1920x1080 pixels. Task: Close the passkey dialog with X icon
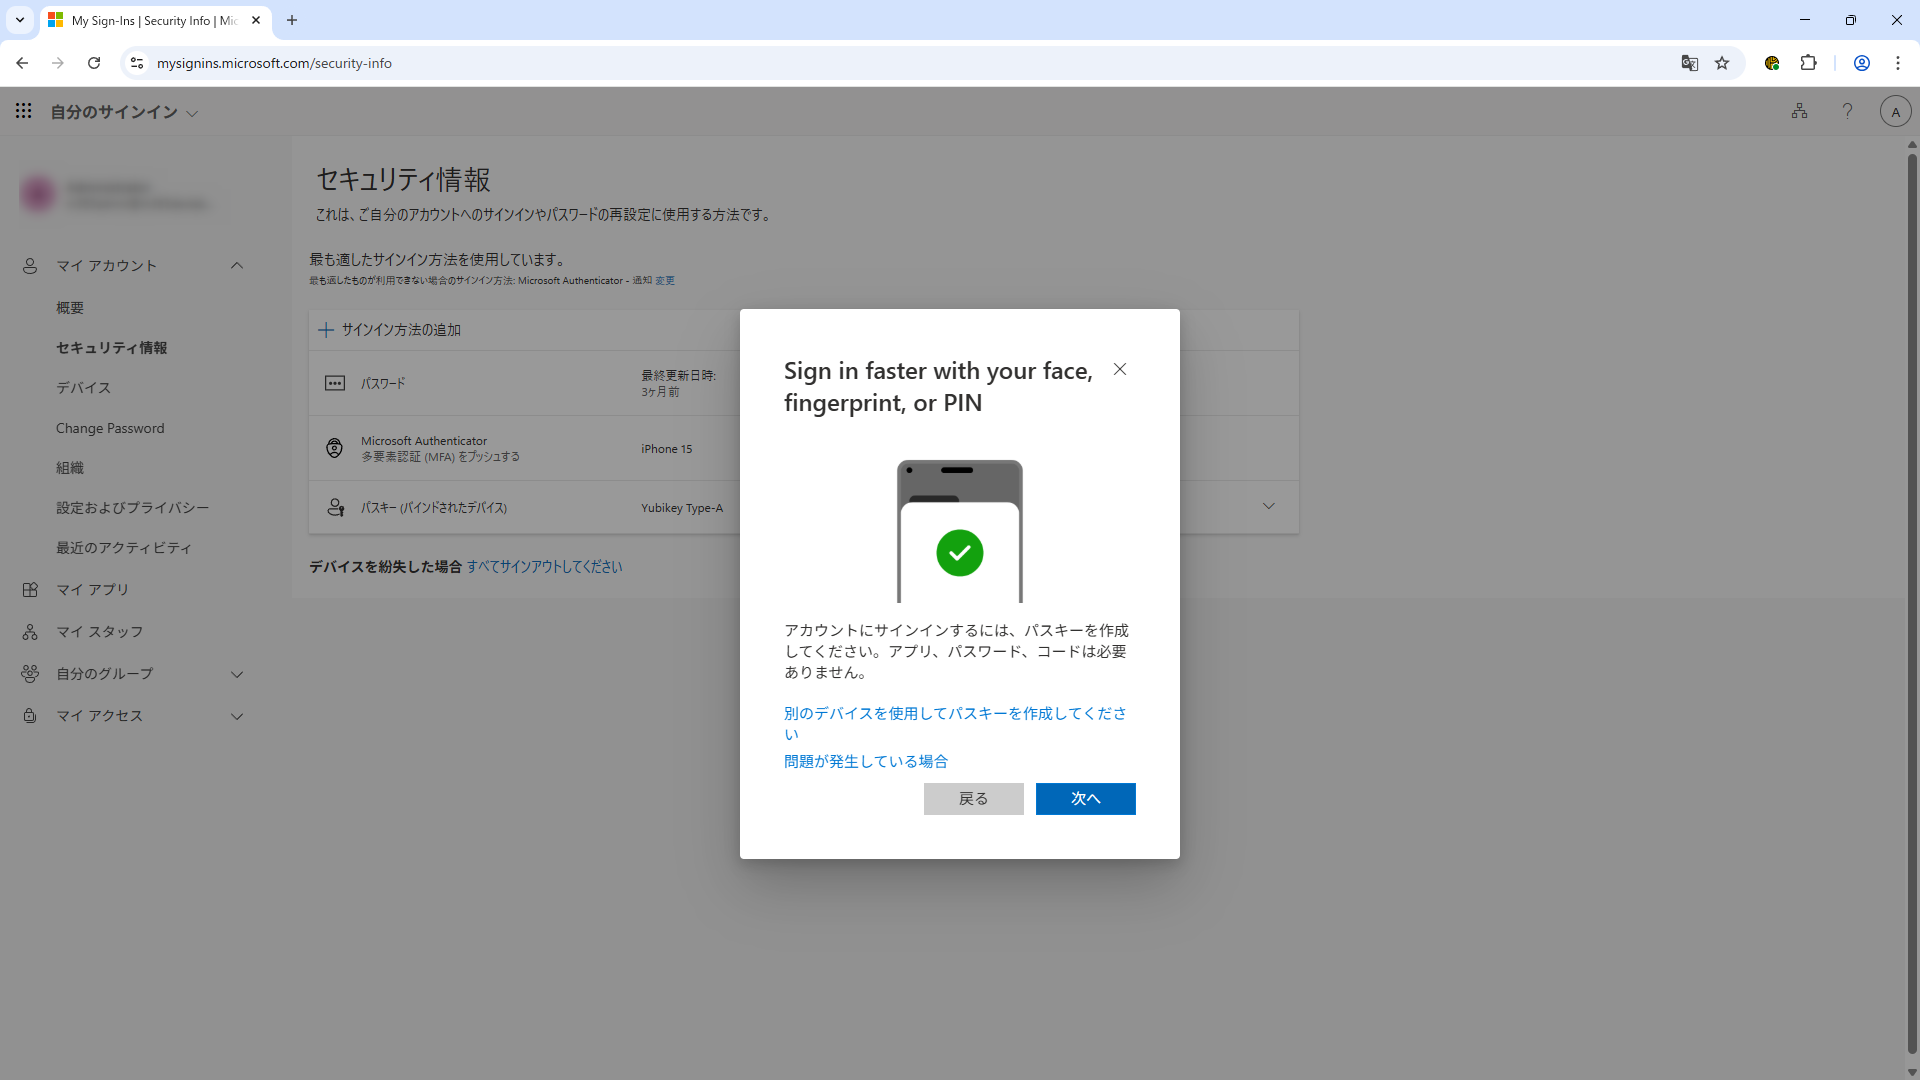point(1120,369)
